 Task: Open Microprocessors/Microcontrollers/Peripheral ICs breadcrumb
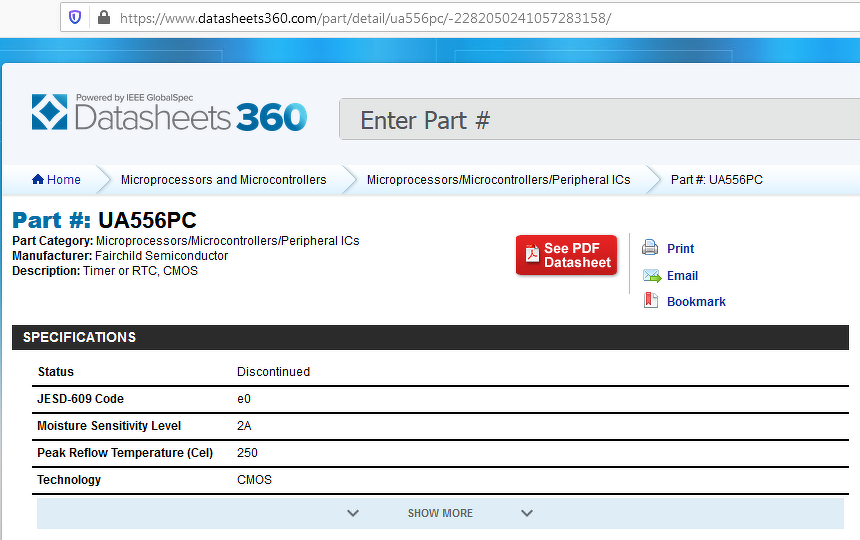click(x=498, y=180)
